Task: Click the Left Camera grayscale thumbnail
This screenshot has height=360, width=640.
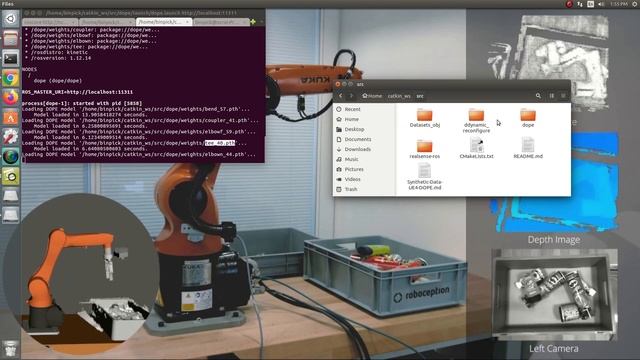Action: 554,295
